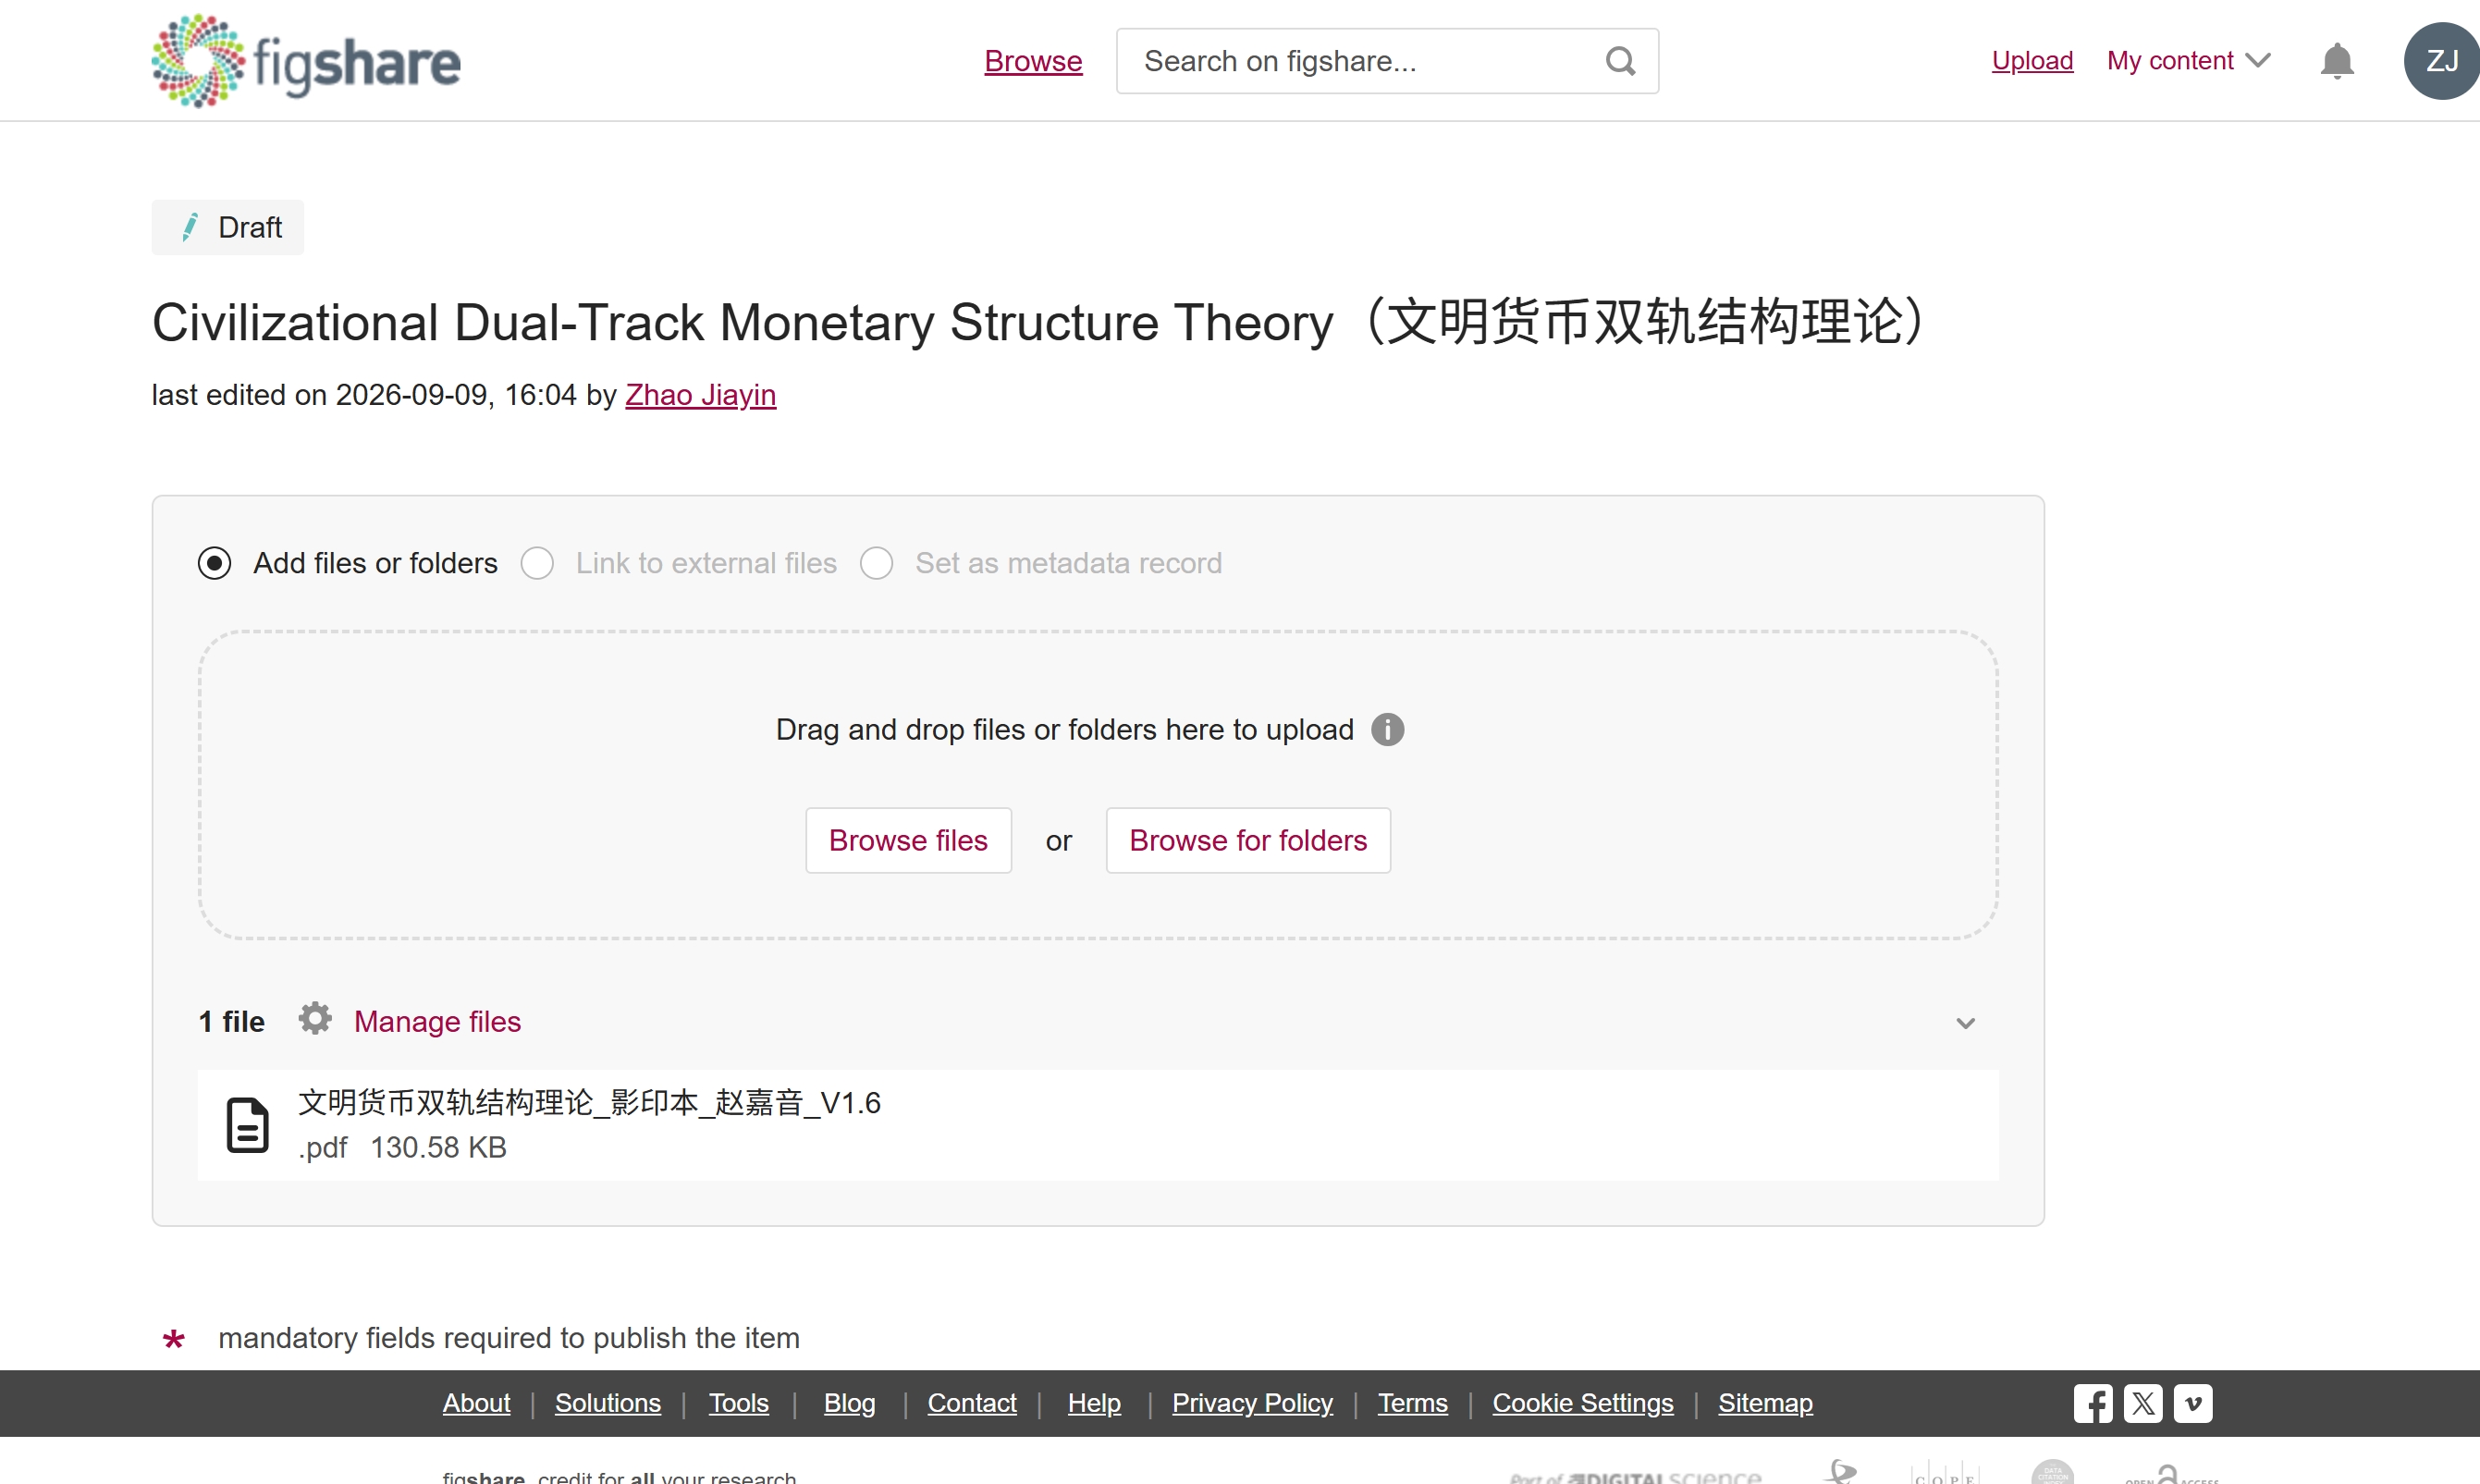Open the notifications bell

pyautogui.click(x=2336, y=61)
